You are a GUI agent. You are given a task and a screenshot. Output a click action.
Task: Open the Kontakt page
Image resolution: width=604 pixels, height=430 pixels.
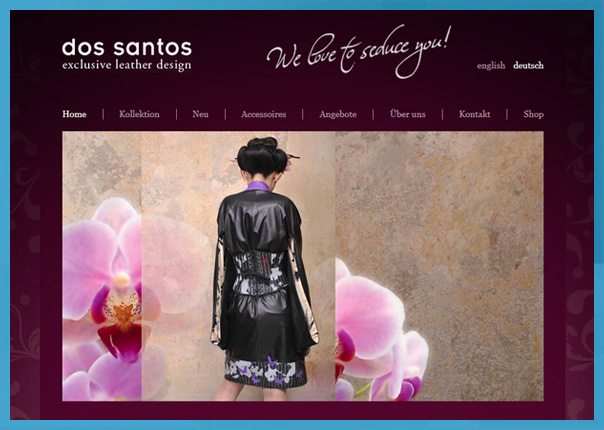tap(475, 114)
